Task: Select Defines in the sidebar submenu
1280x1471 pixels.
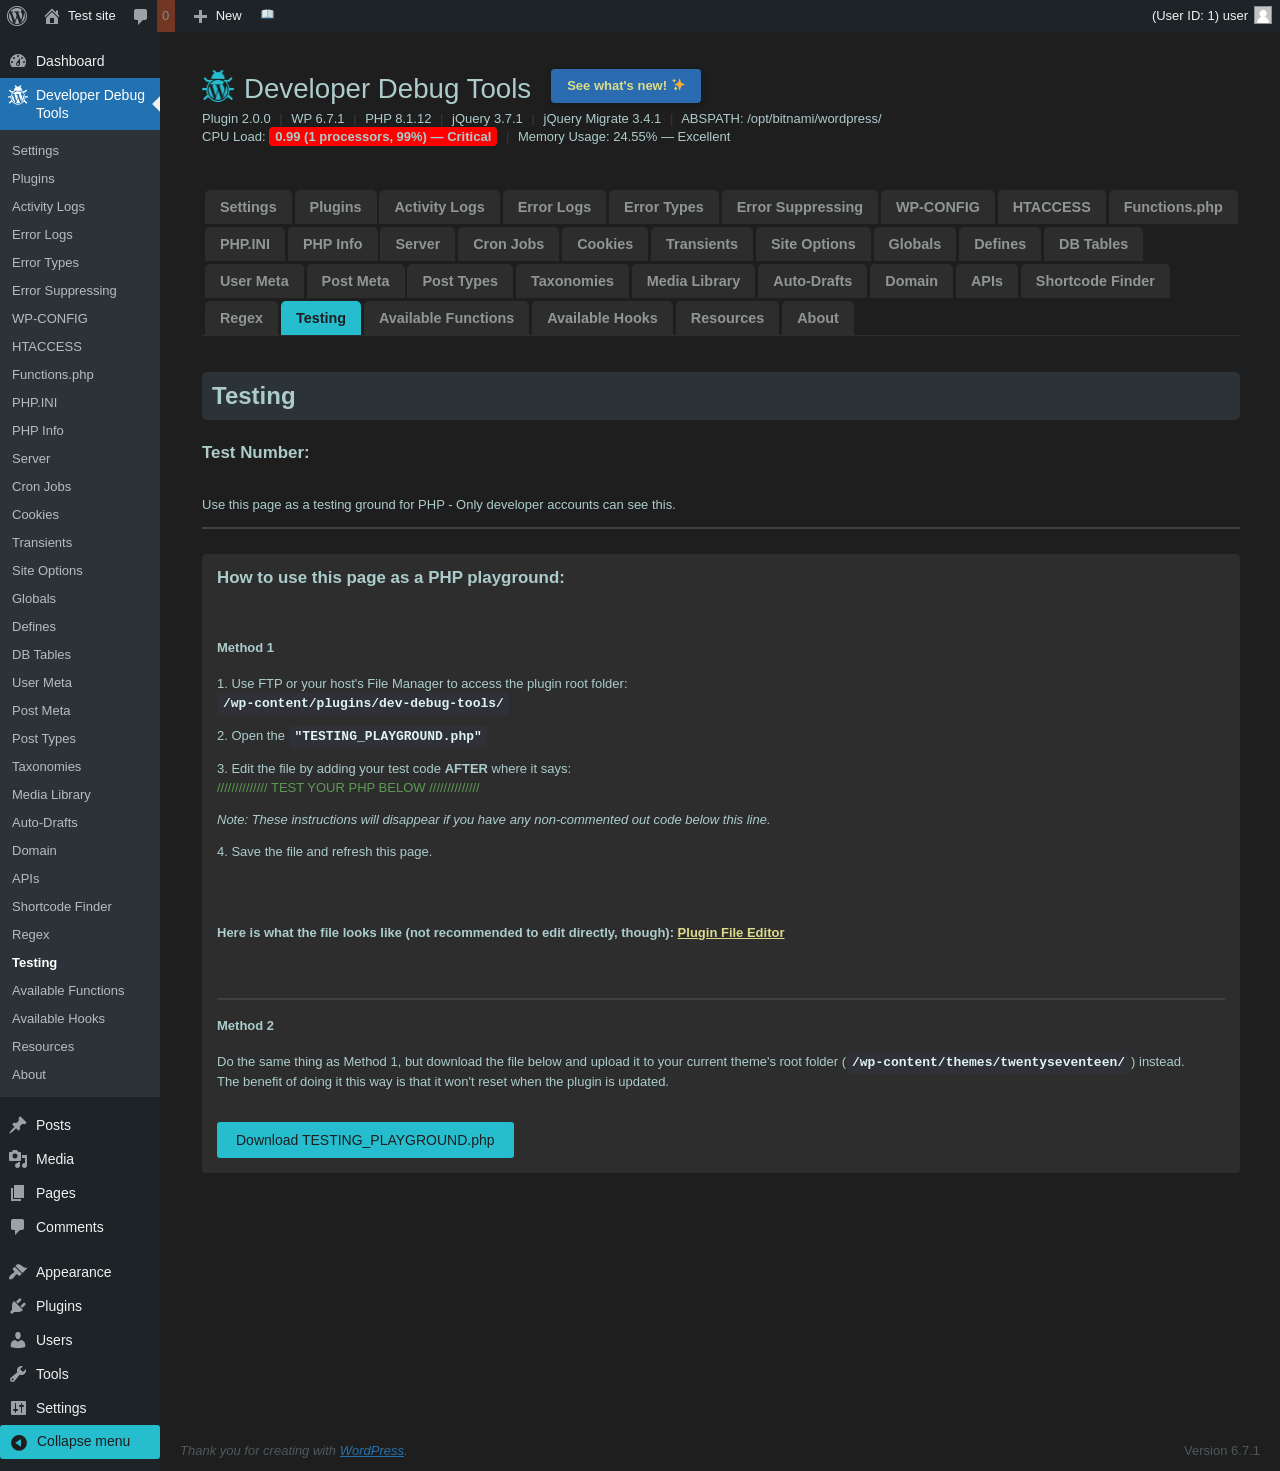Action: [x=80, y=627]
